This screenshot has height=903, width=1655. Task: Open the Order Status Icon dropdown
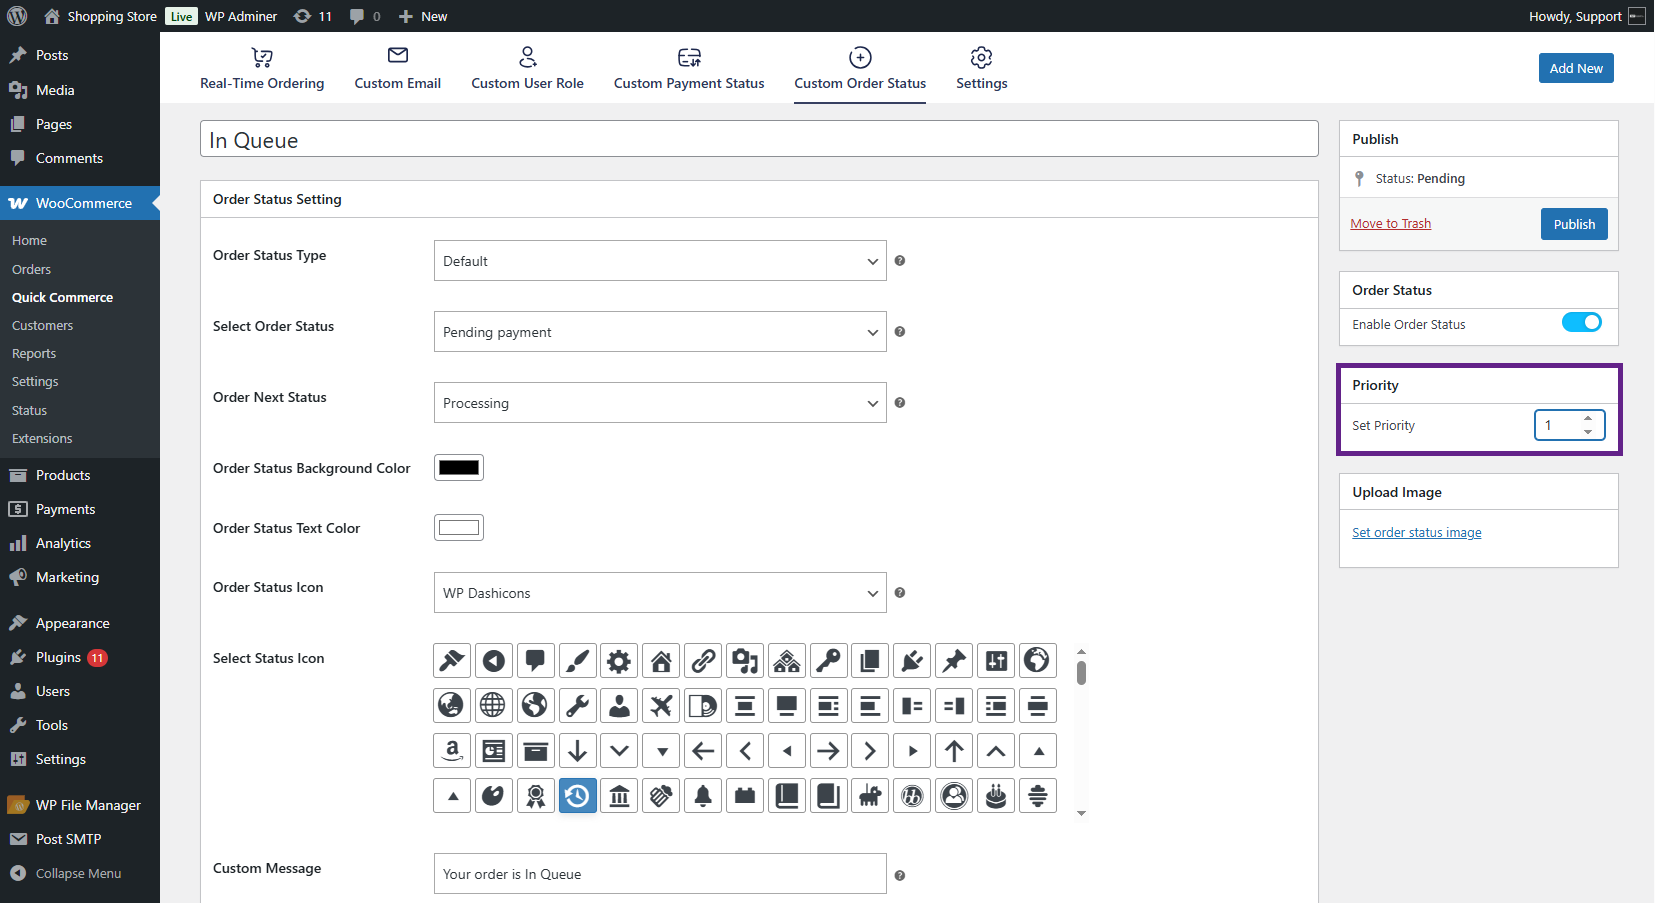point(660,593)
